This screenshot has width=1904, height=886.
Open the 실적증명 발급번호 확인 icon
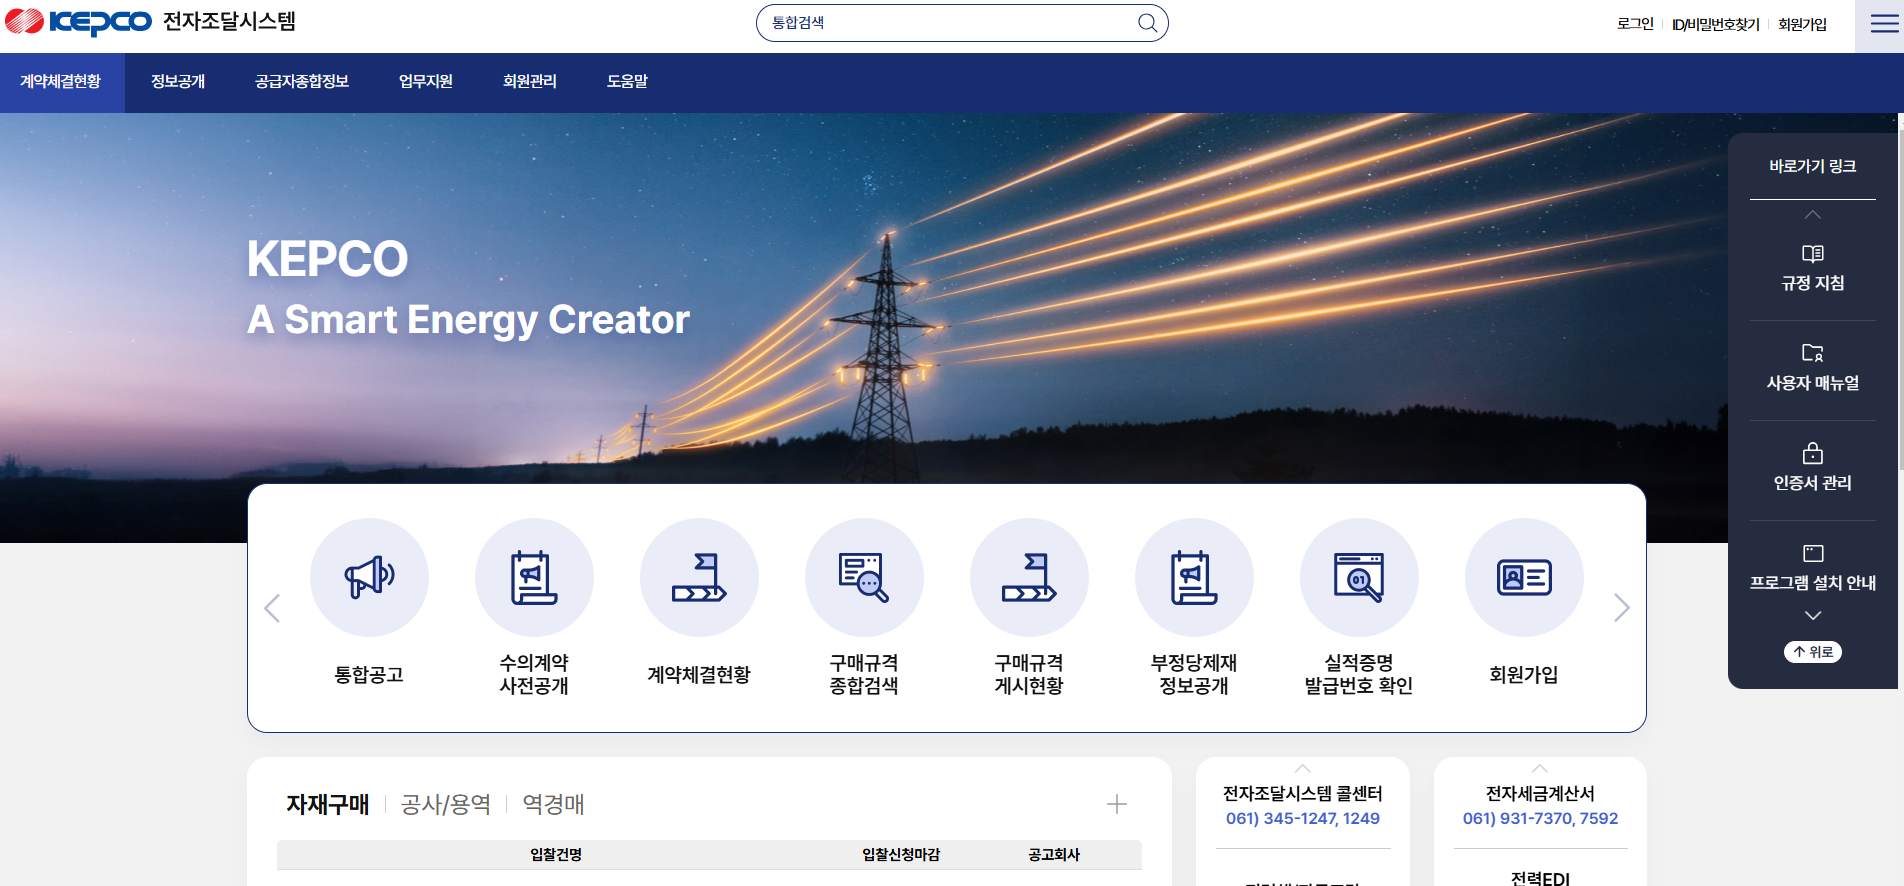coord(1359,577)
